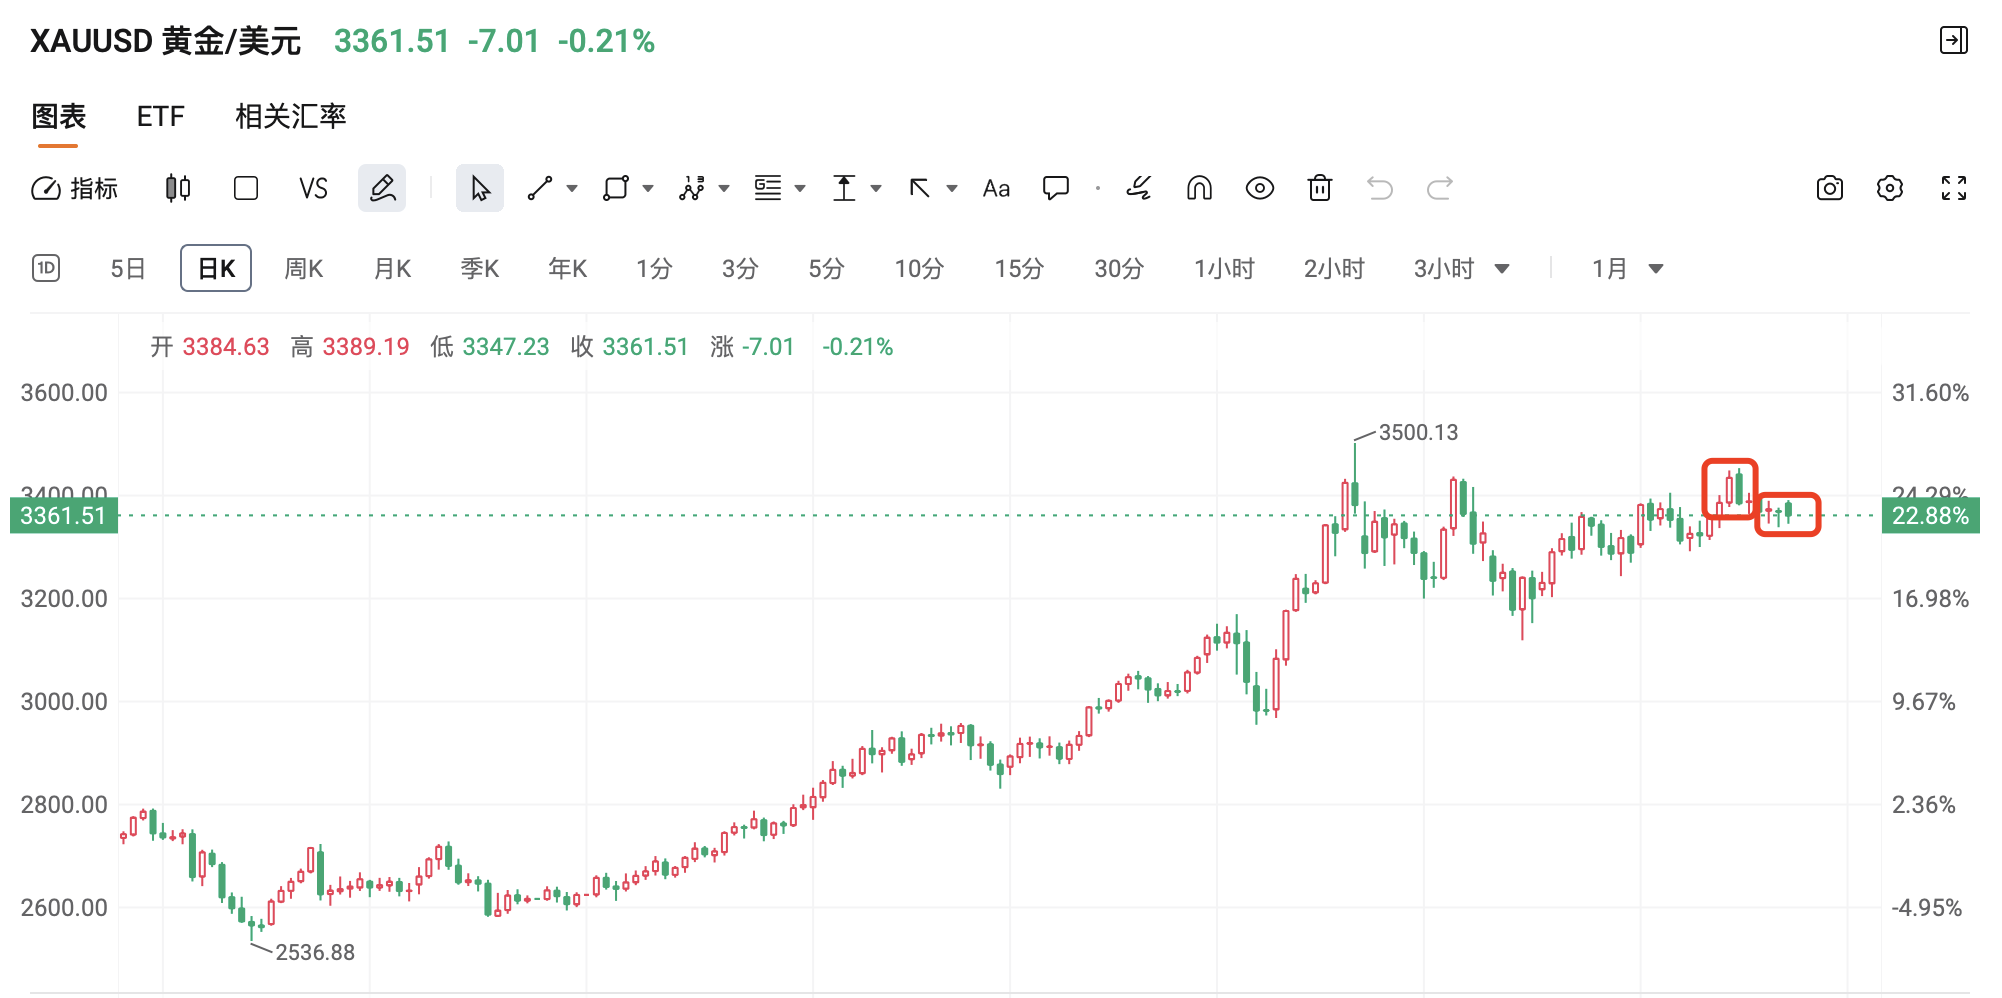Expand the pattern tool dropdown arrow

coord(724,188)
